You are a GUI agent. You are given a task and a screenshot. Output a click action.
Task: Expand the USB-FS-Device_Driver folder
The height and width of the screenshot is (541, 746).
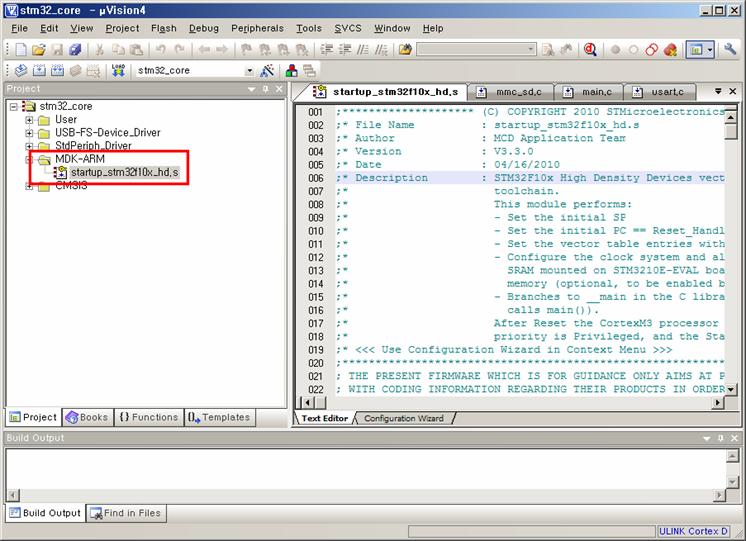[29, 133]
